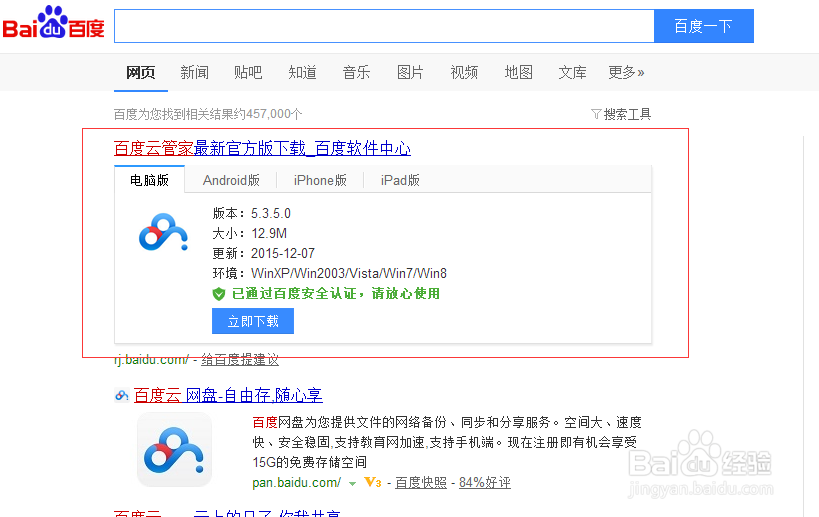Image resolution: width=819 pixels, height=517 pixels.
Task: Open the 百度云 网盘-自由存,随心享 result
Action: (x=228, y=395)
